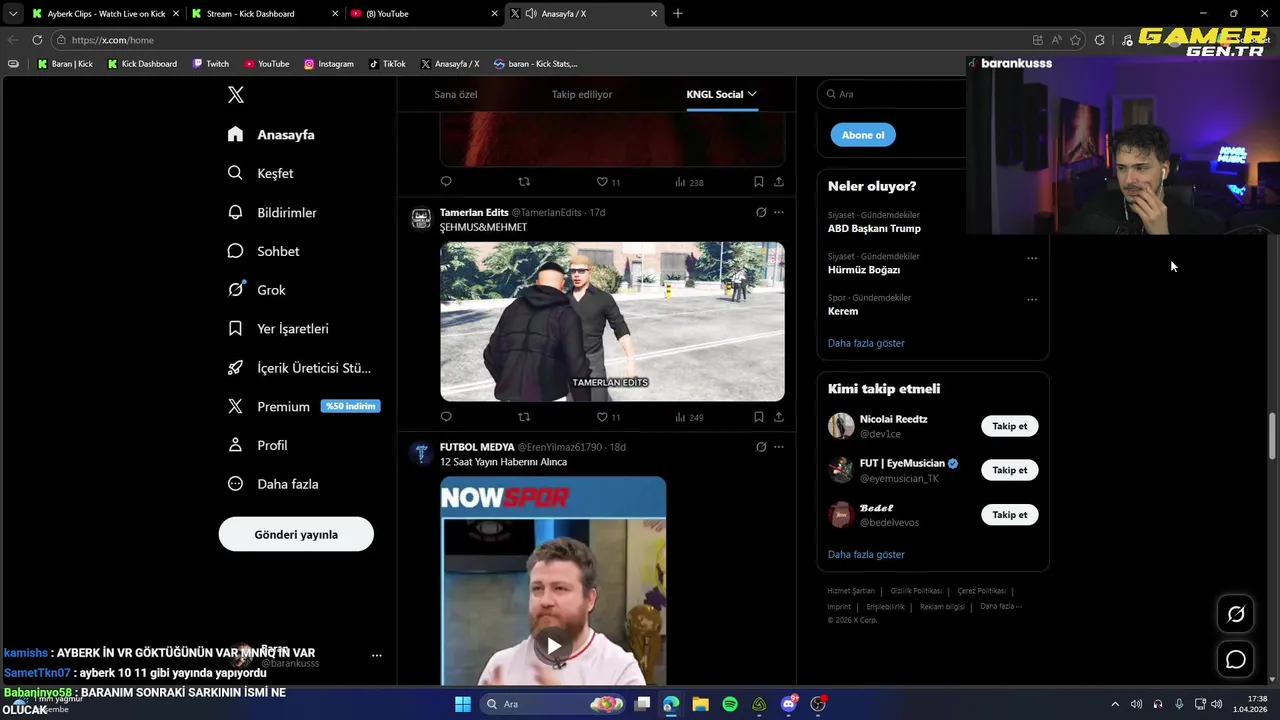The width and height of the screenshot is (1280, 720).
Task: Show more trends via Daha fazla göster
Action: [866, 343]
